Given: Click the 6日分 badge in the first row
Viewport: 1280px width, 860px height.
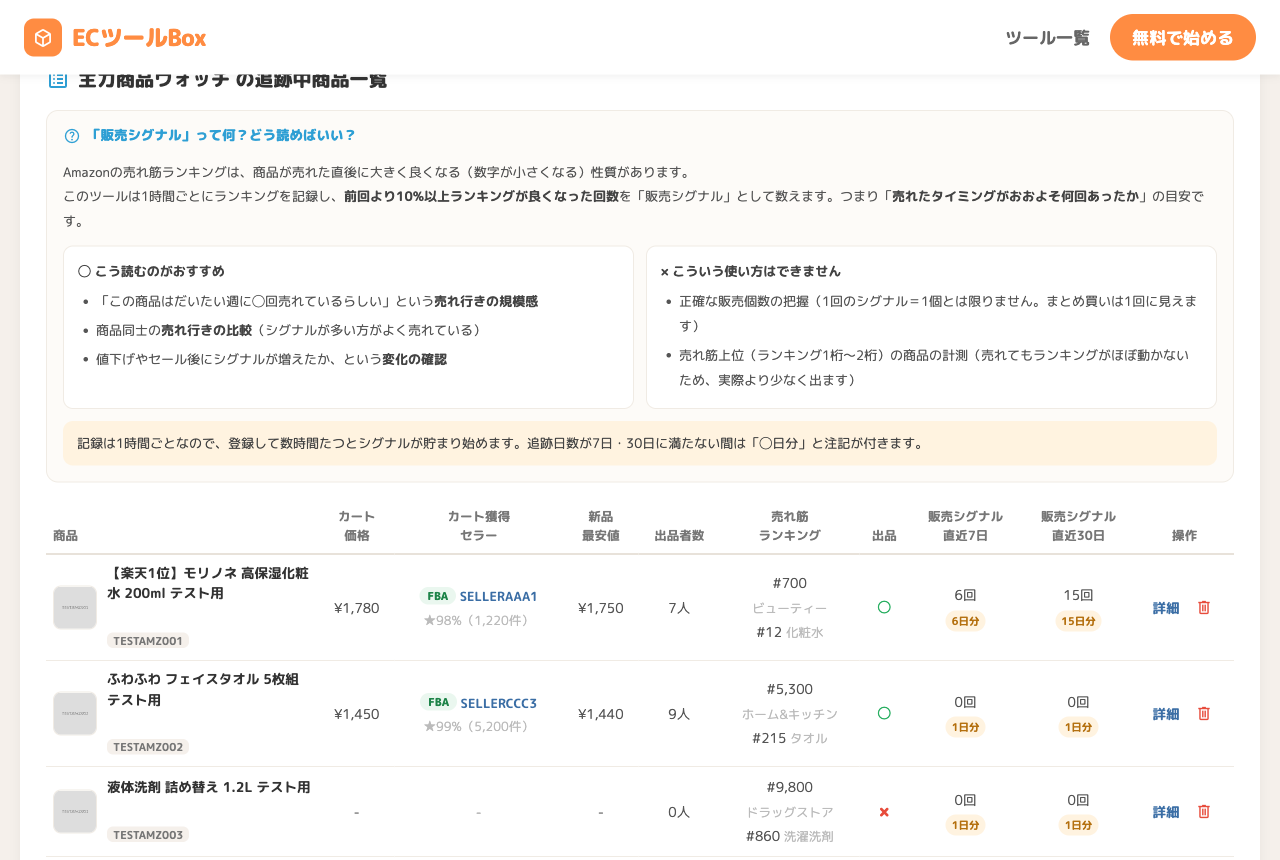Looking at the screenshot, I should coord(965,621).
